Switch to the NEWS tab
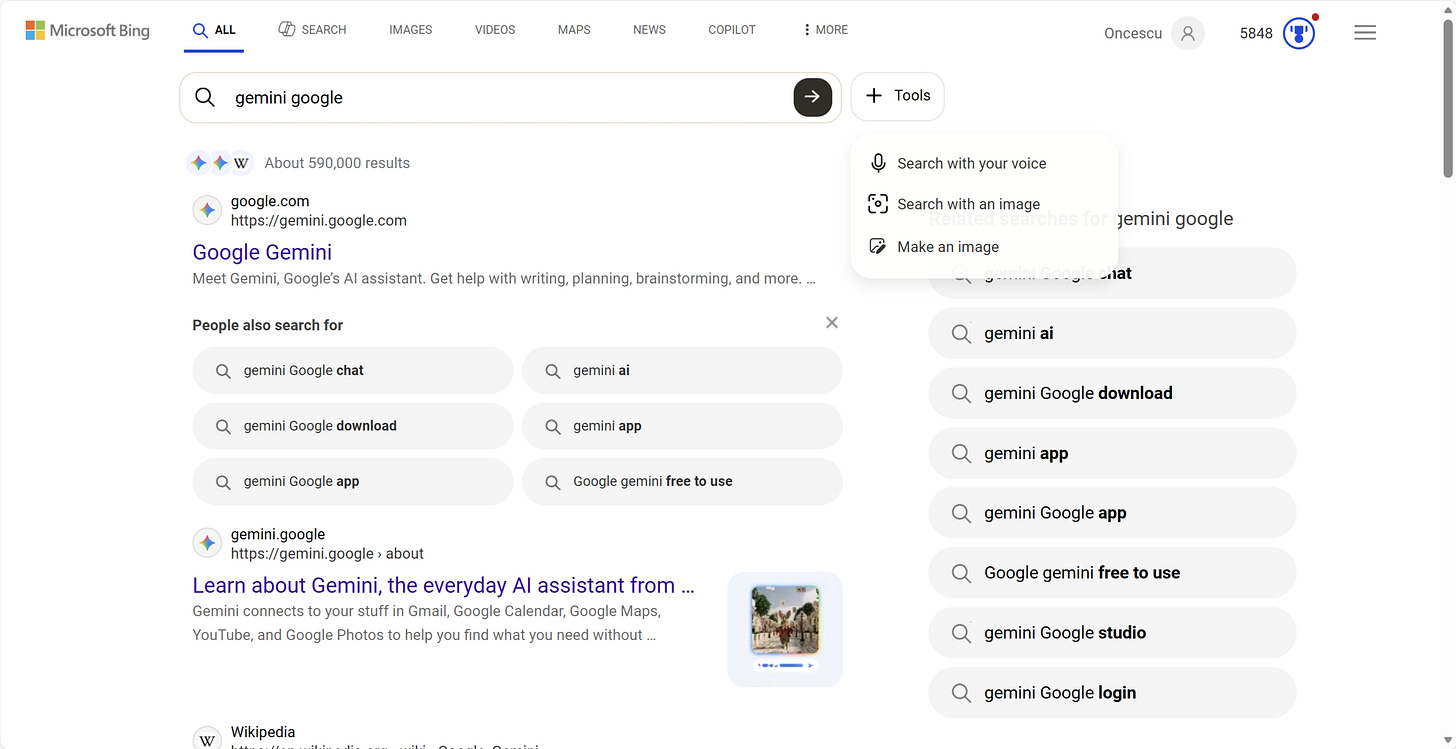This screenshot has width=1456, height=749. [649, 30]
